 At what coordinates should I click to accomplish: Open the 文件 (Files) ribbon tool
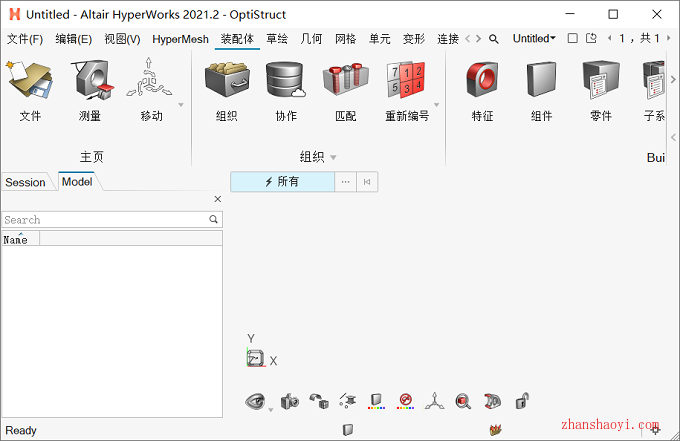[x=29, y=91]
